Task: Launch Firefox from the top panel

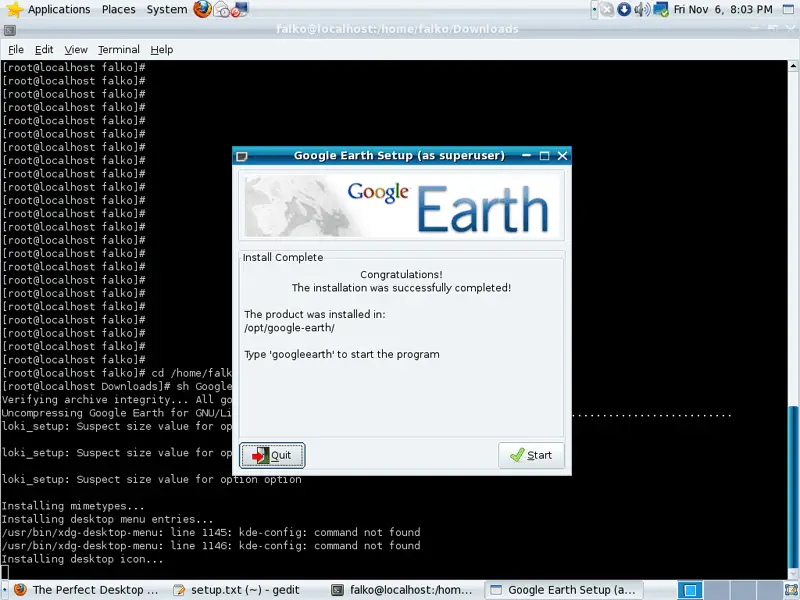Action: [x=202, y=9]
